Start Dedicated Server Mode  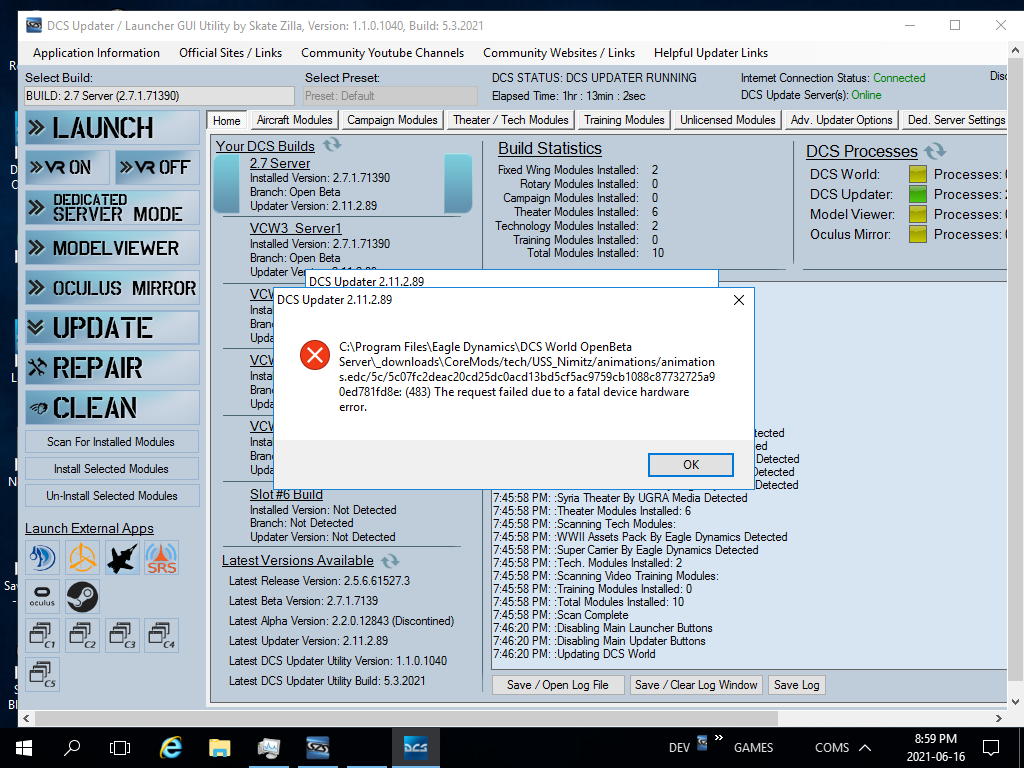(112, 208)
